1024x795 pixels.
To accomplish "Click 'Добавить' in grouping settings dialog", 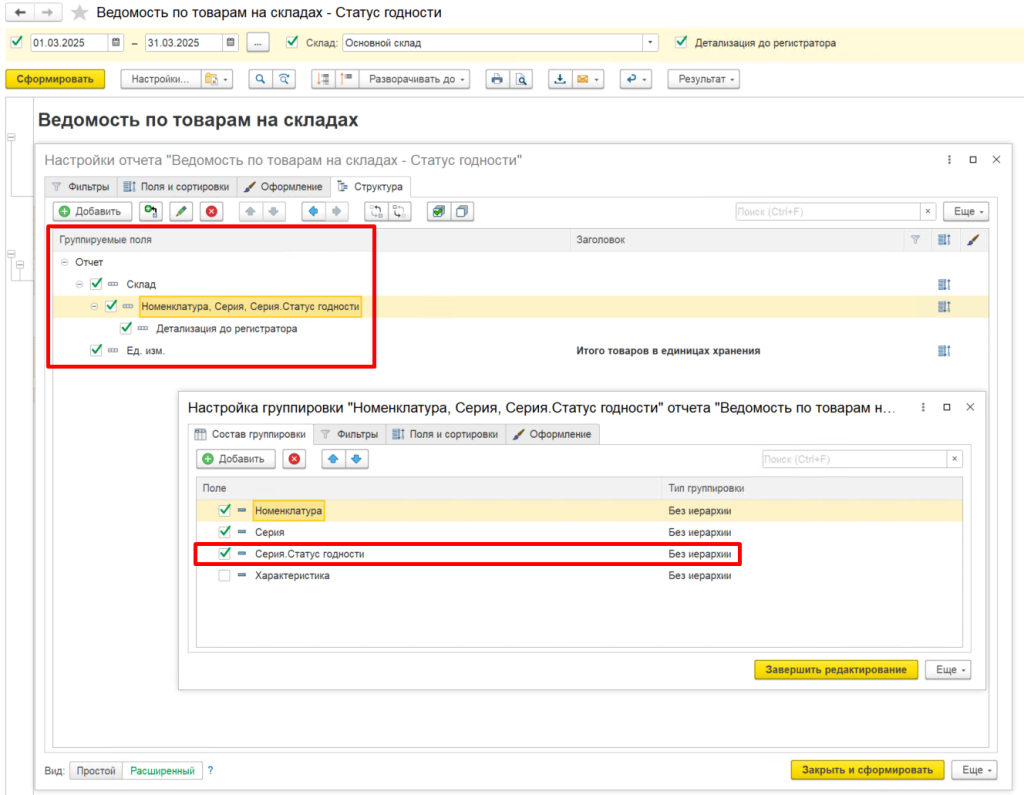I will click(x=235, y=459).
